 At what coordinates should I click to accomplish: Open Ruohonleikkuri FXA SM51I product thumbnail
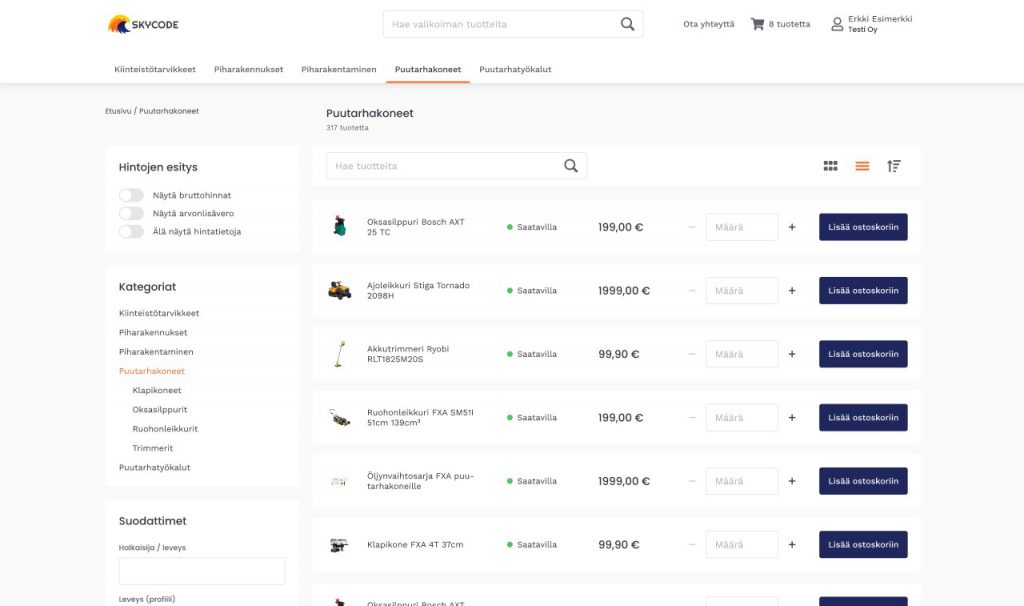[340, 417]
